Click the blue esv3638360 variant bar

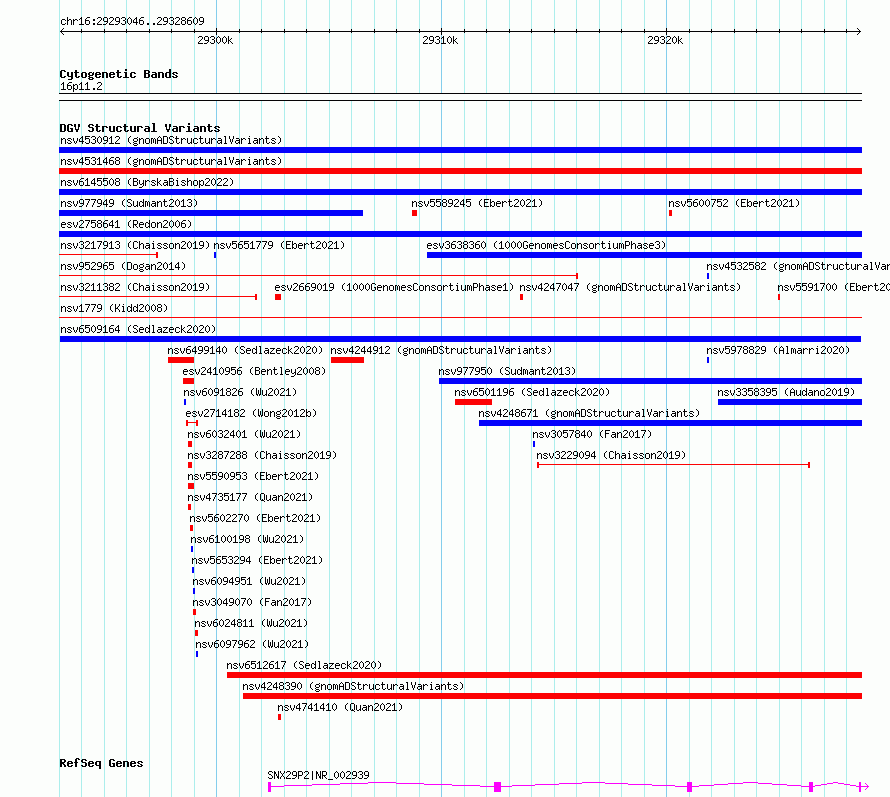pyautogui.click(x=644, y=255)
